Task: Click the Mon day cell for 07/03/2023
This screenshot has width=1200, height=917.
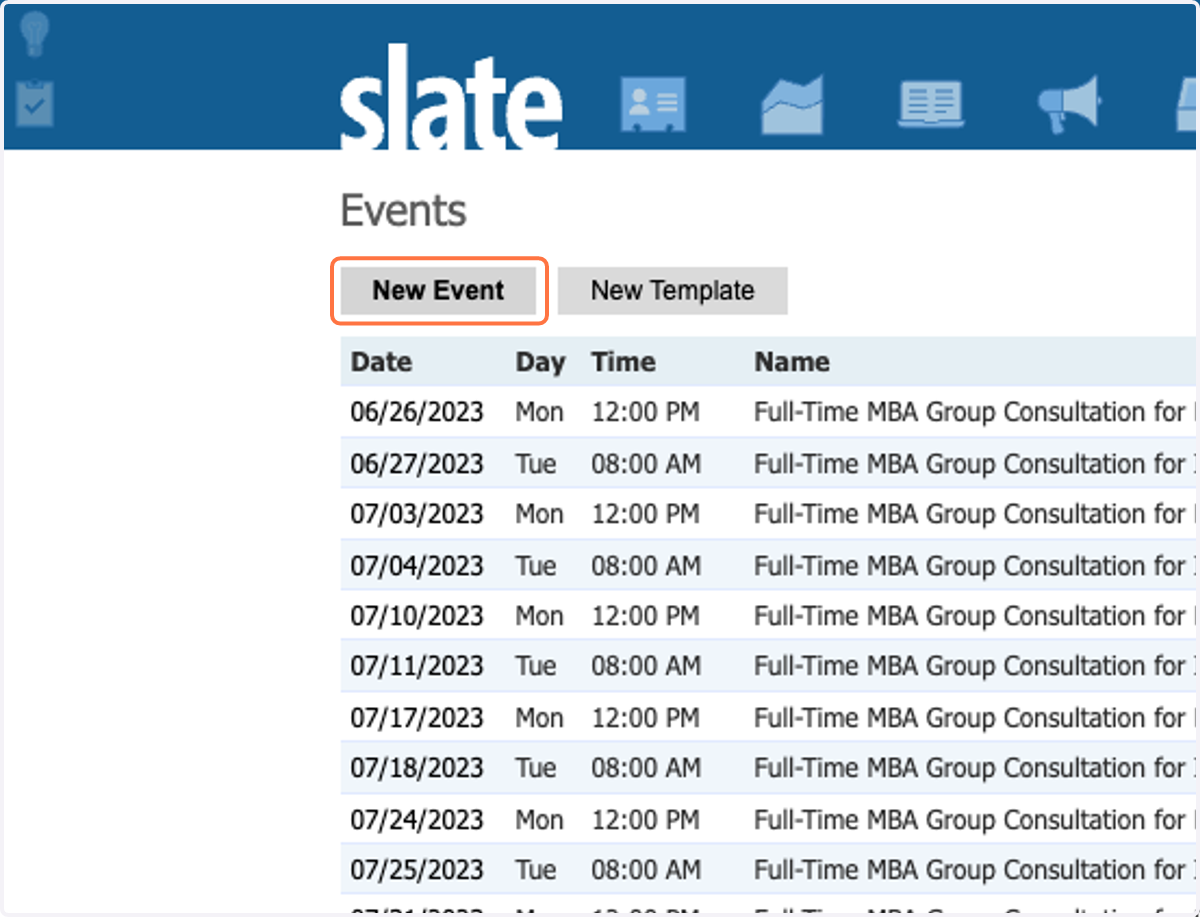Action: click(x=539, y=514)
